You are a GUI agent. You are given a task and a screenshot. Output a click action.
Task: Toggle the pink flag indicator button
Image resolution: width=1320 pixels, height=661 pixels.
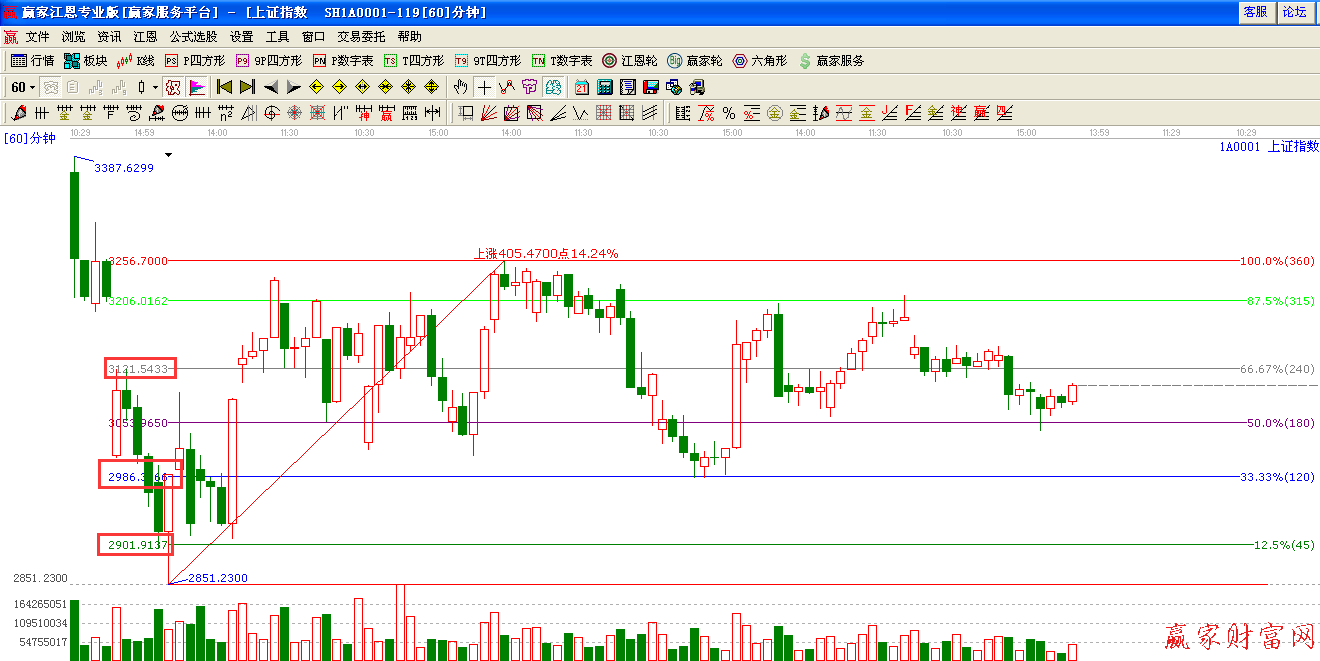(x=196, y=87)
